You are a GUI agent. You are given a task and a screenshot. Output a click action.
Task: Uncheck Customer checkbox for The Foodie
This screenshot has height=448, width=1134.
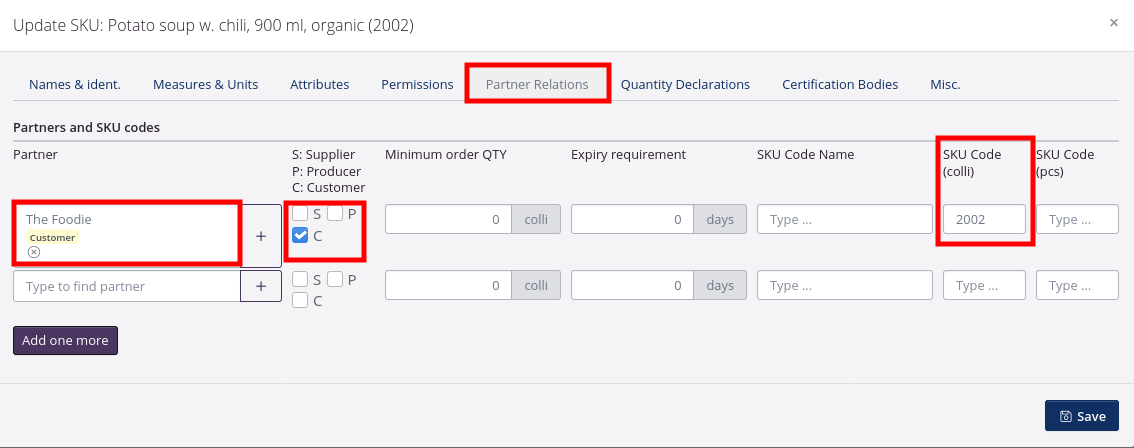pyautogui.click(x=300, y=236)
